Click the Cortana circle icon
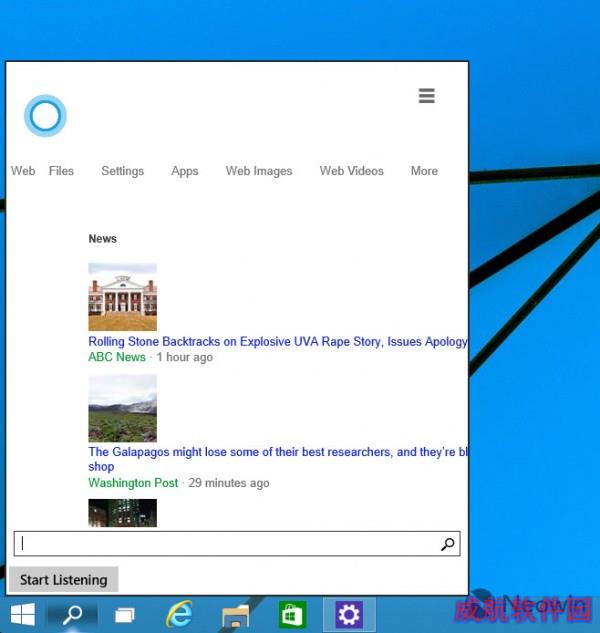 [x=45, y=116]
